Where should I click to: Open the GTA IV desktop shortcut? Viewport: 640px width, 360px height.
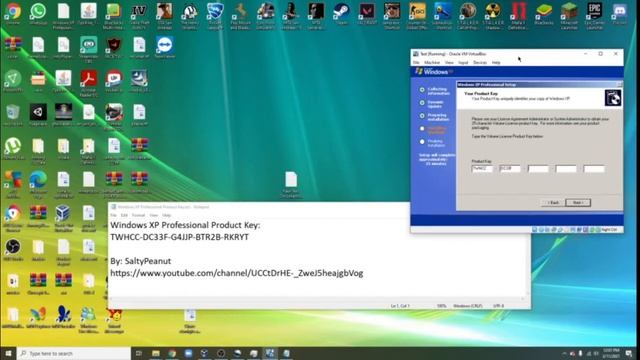pyautogui.click(x=139, y=11)
